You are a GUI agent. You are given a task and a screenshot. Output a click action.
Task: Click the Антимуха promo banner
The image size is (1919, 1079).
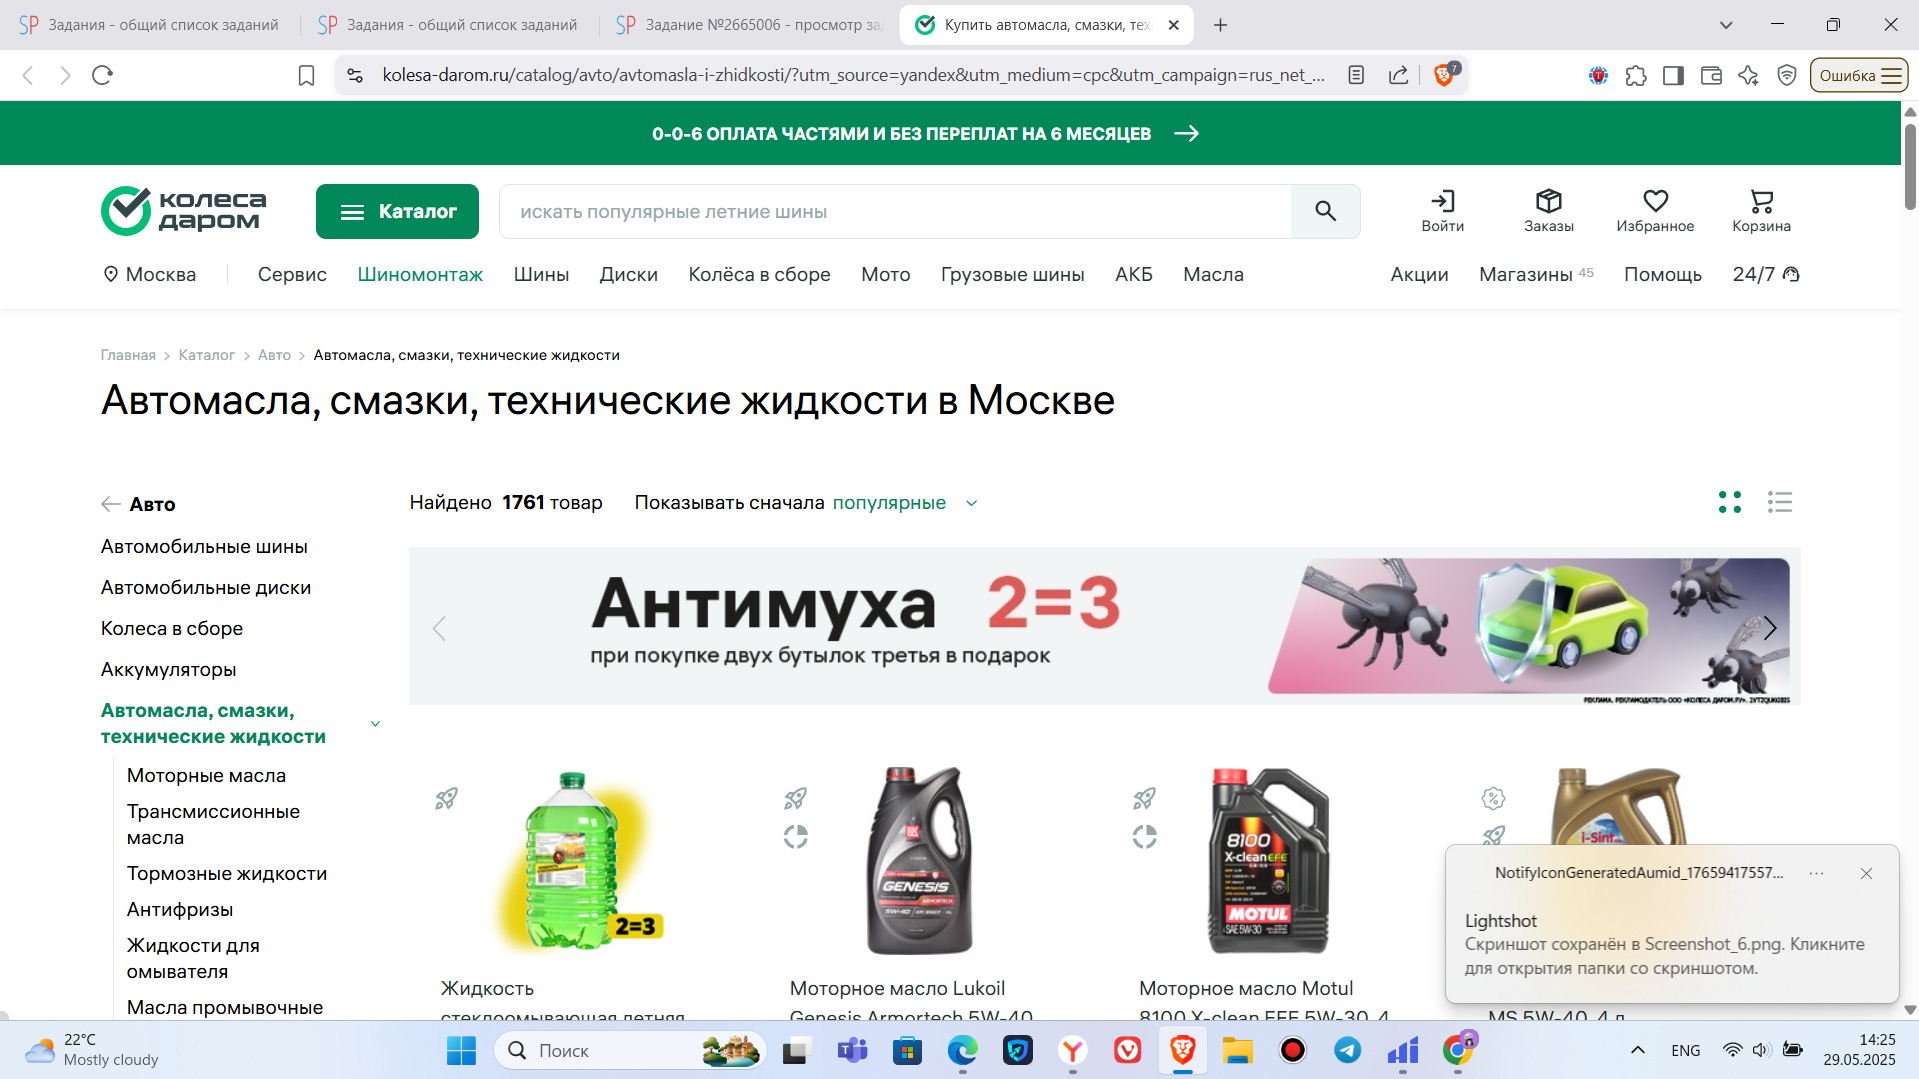pyautogui.click(x=1104, y=626)
